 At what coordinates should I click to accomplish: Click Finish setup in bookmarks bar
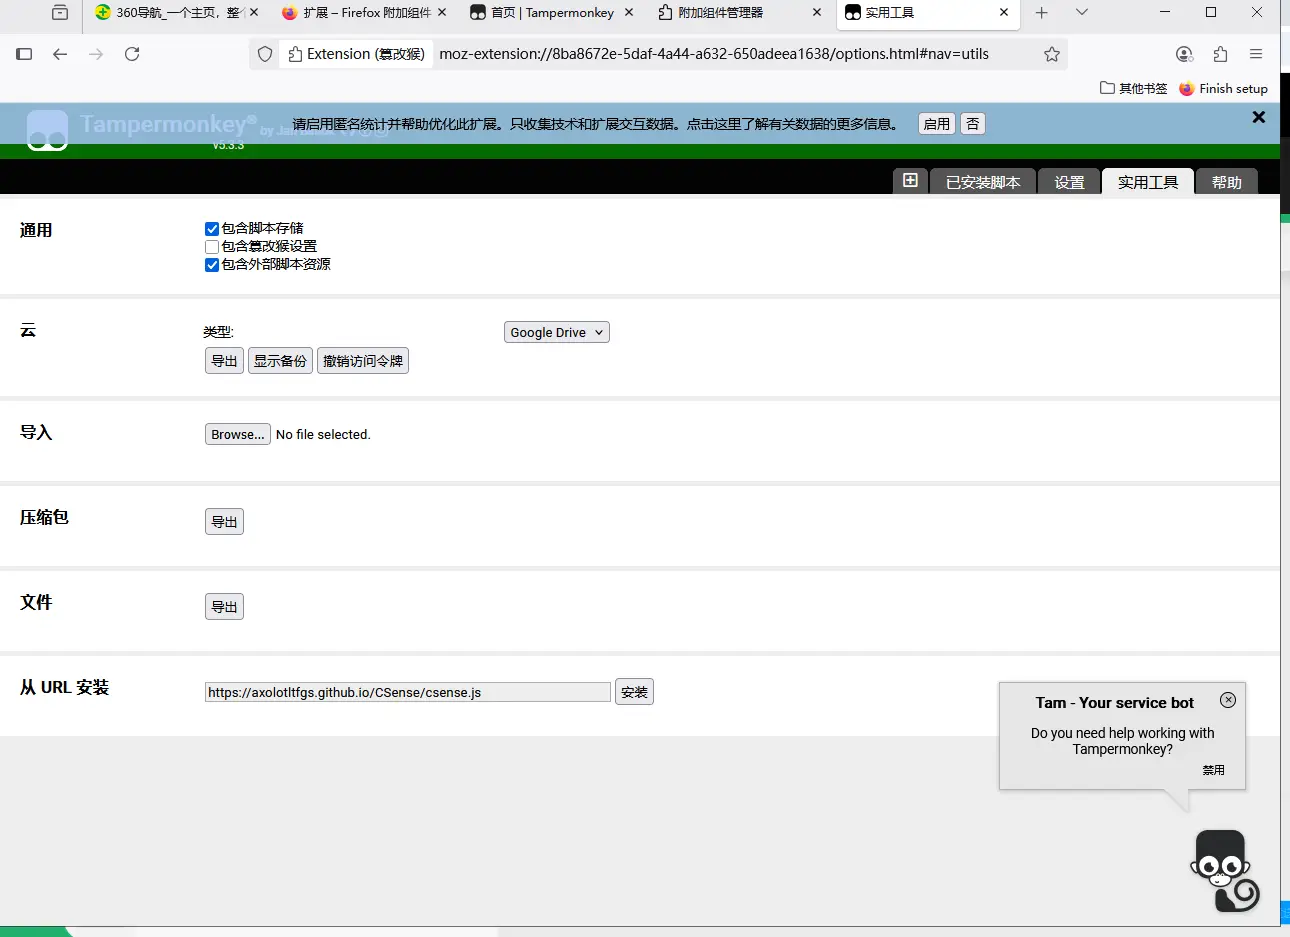(x=1223, y=88)
